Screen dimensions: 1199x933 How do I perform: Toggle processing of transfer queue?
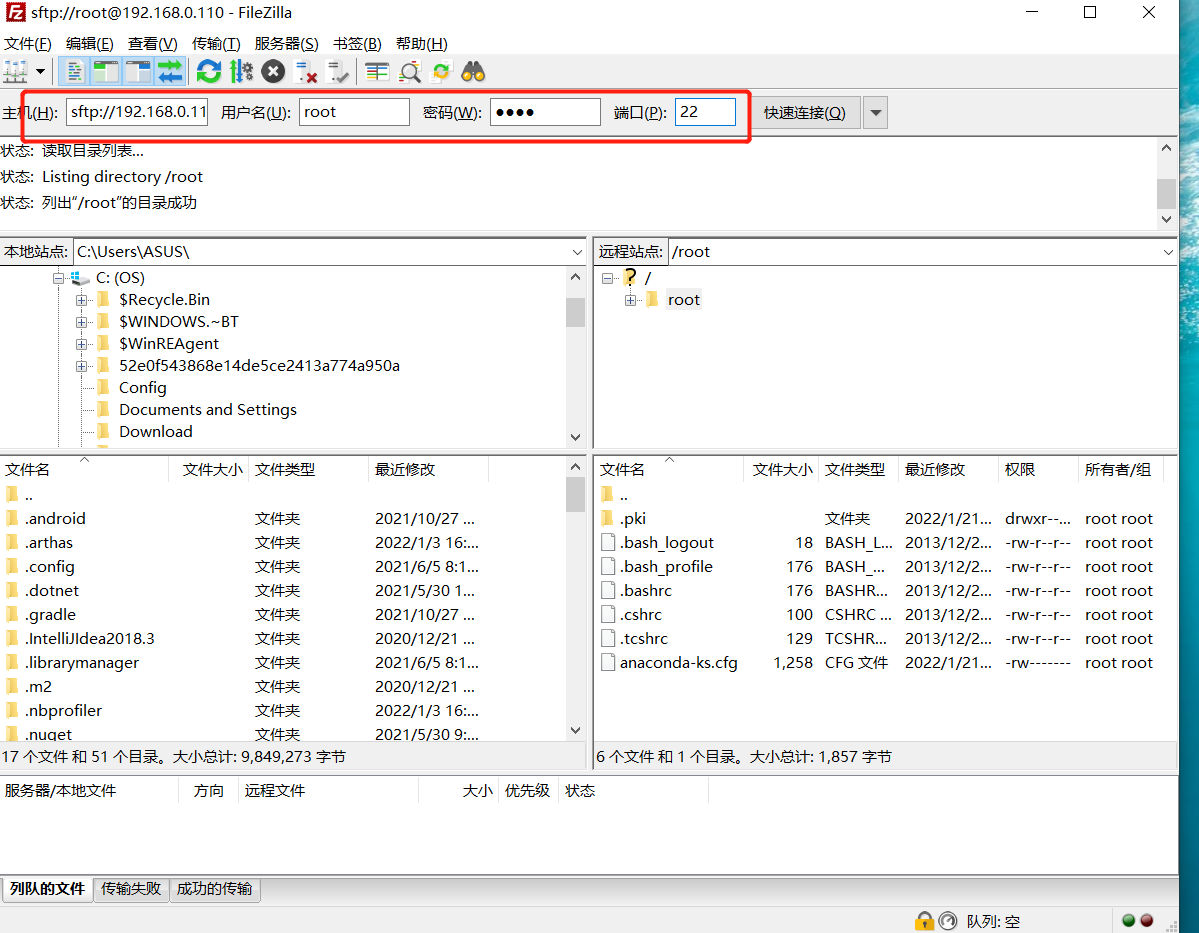coord(241,72)
